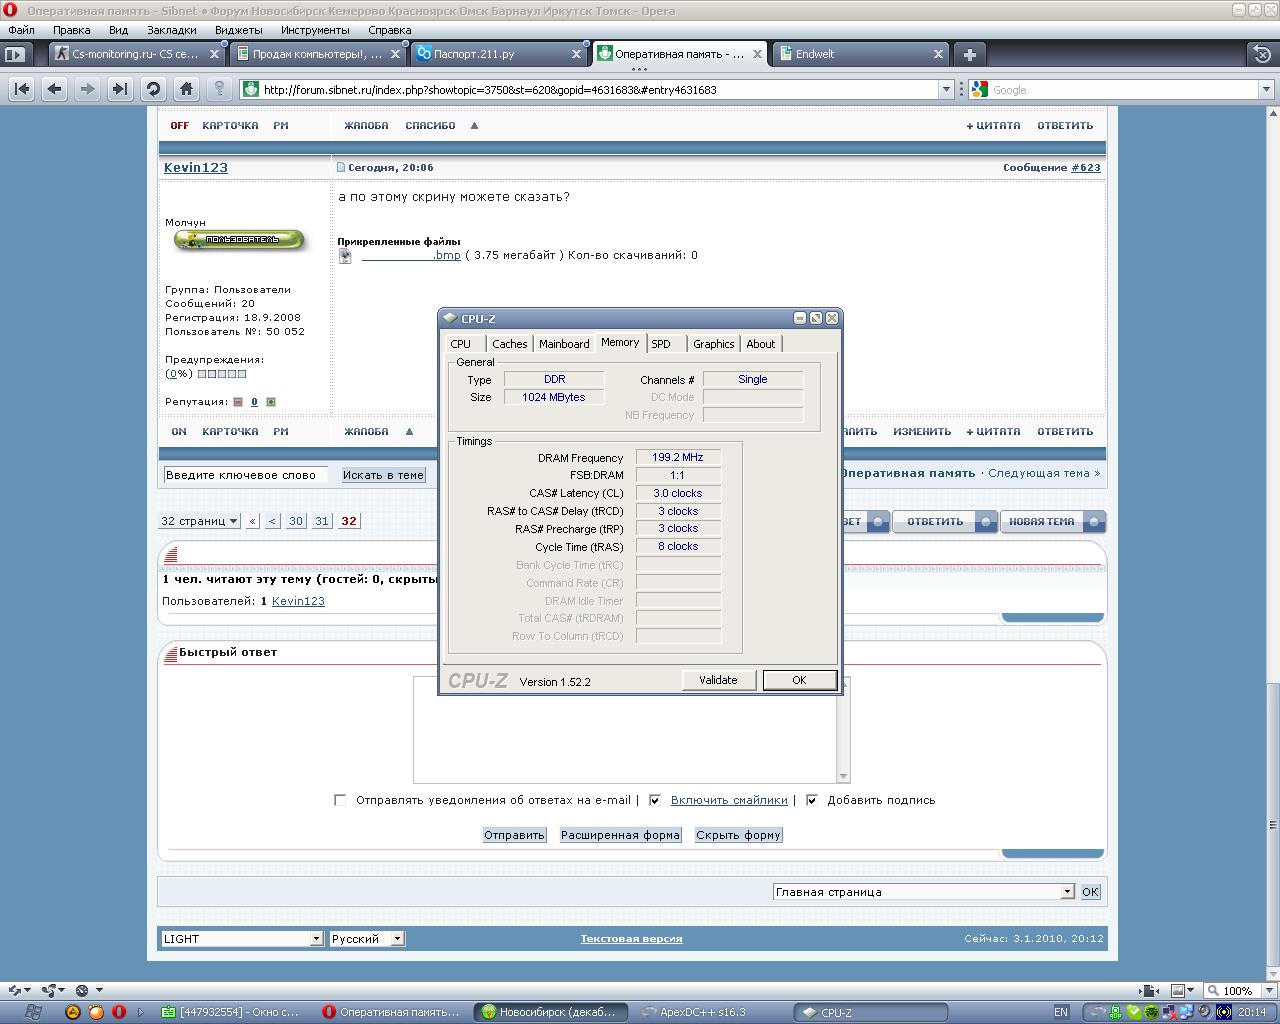Image resolution: width=1280 pixels, height=1024 pixels.
Task: Expand the address bar history dropdown
Action: (946, 89)
